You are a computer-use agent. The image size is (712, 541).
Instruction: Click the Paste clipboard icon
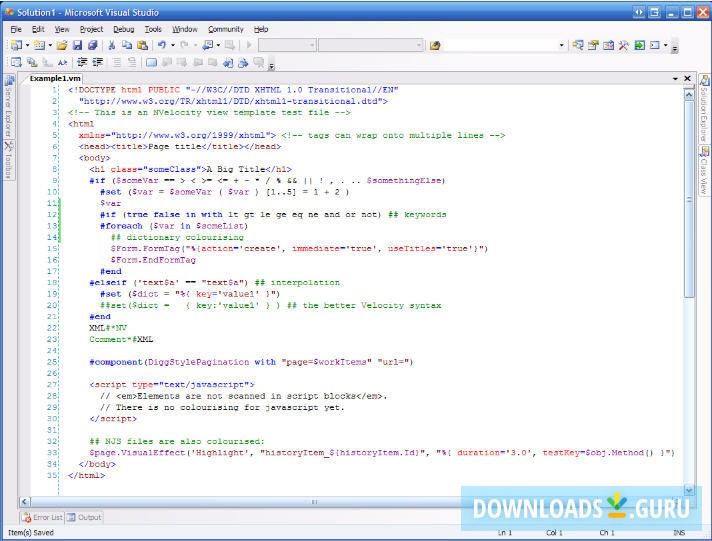[142, 45]
